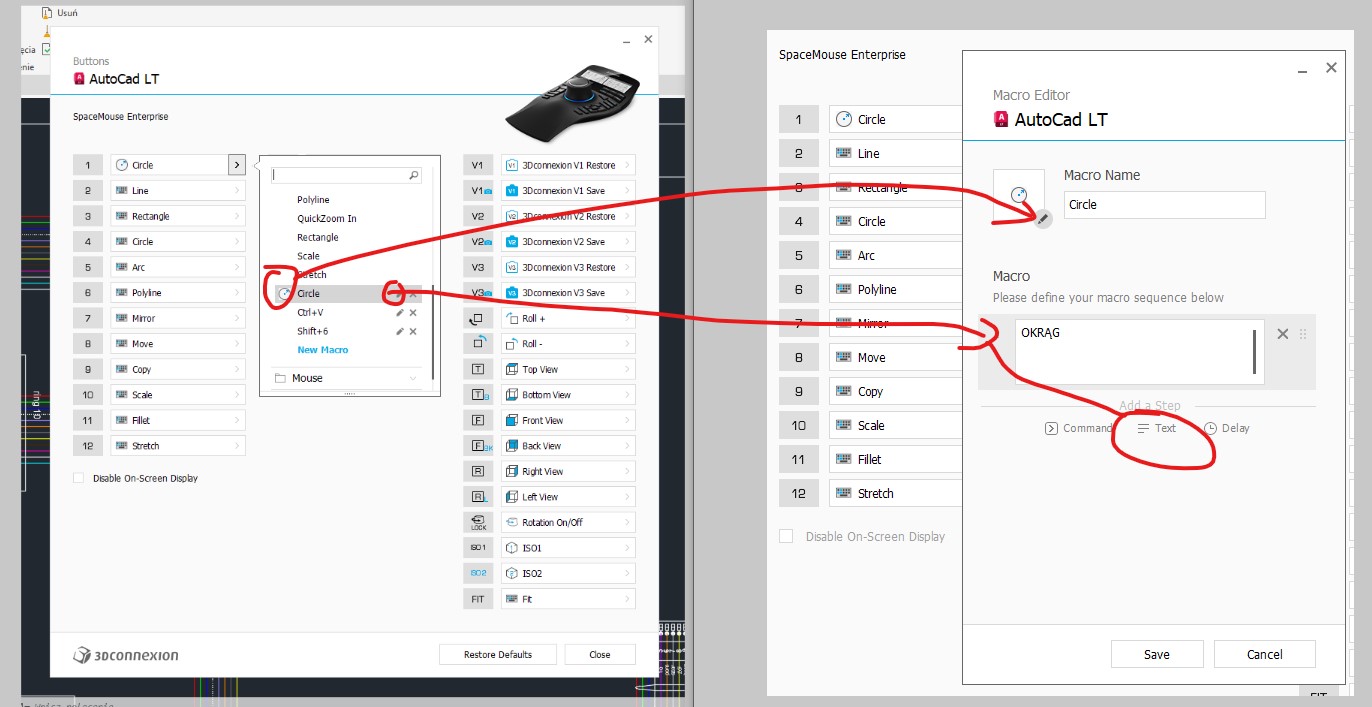Click the pencil icon on macro image
Image resolution: width=1372 pixels, height=707 pixels.
point(1043,218)
